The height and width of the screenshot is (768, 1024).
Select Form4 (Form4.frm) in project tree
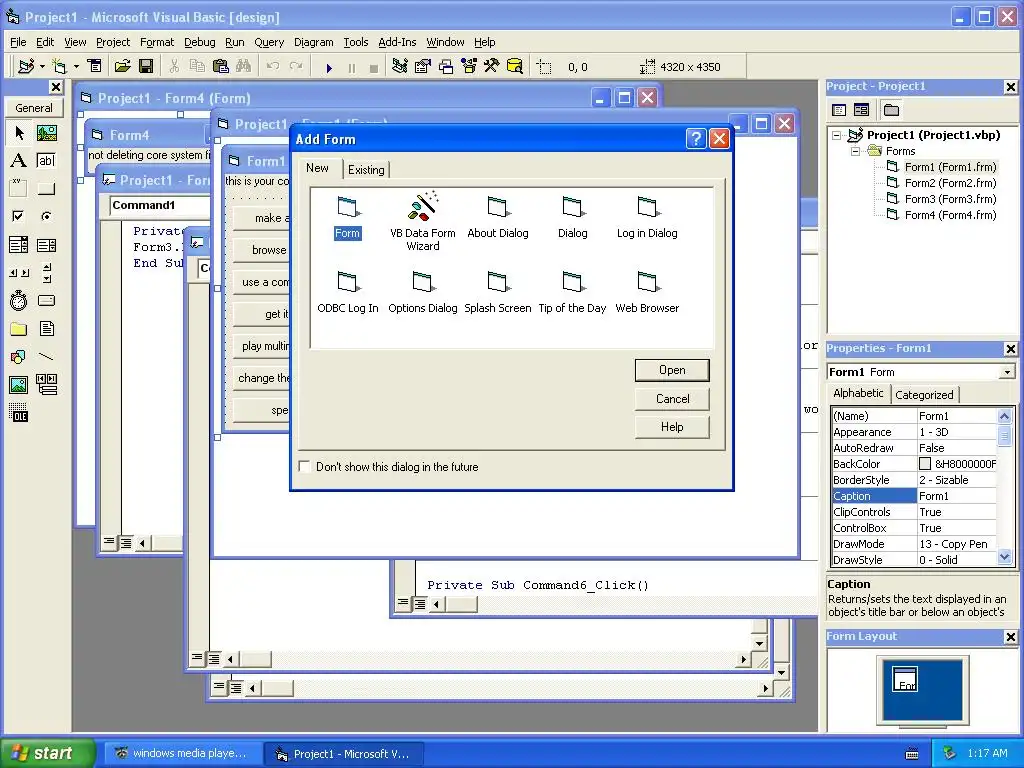click(x=950, y=215)
